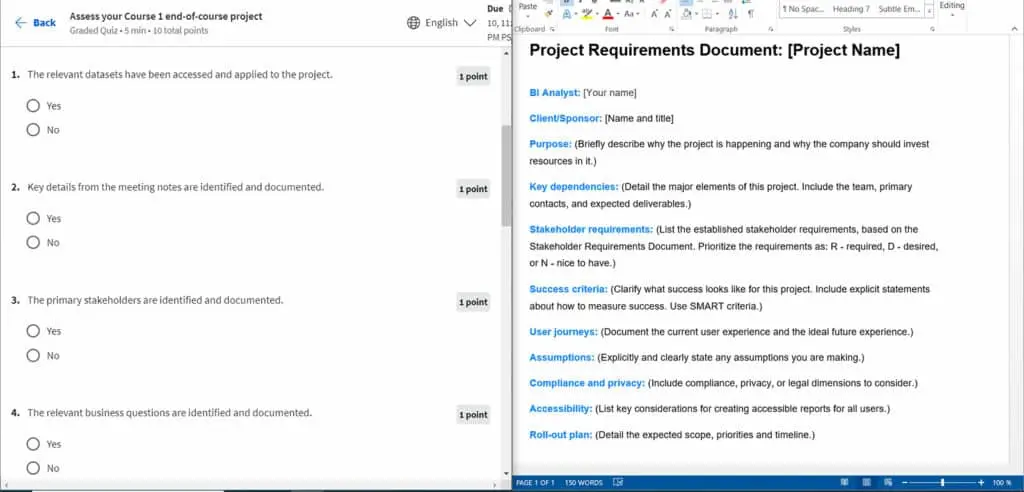The image size is (1024, 492).
Task: Click the Grow Font icon
Action: 654,14
